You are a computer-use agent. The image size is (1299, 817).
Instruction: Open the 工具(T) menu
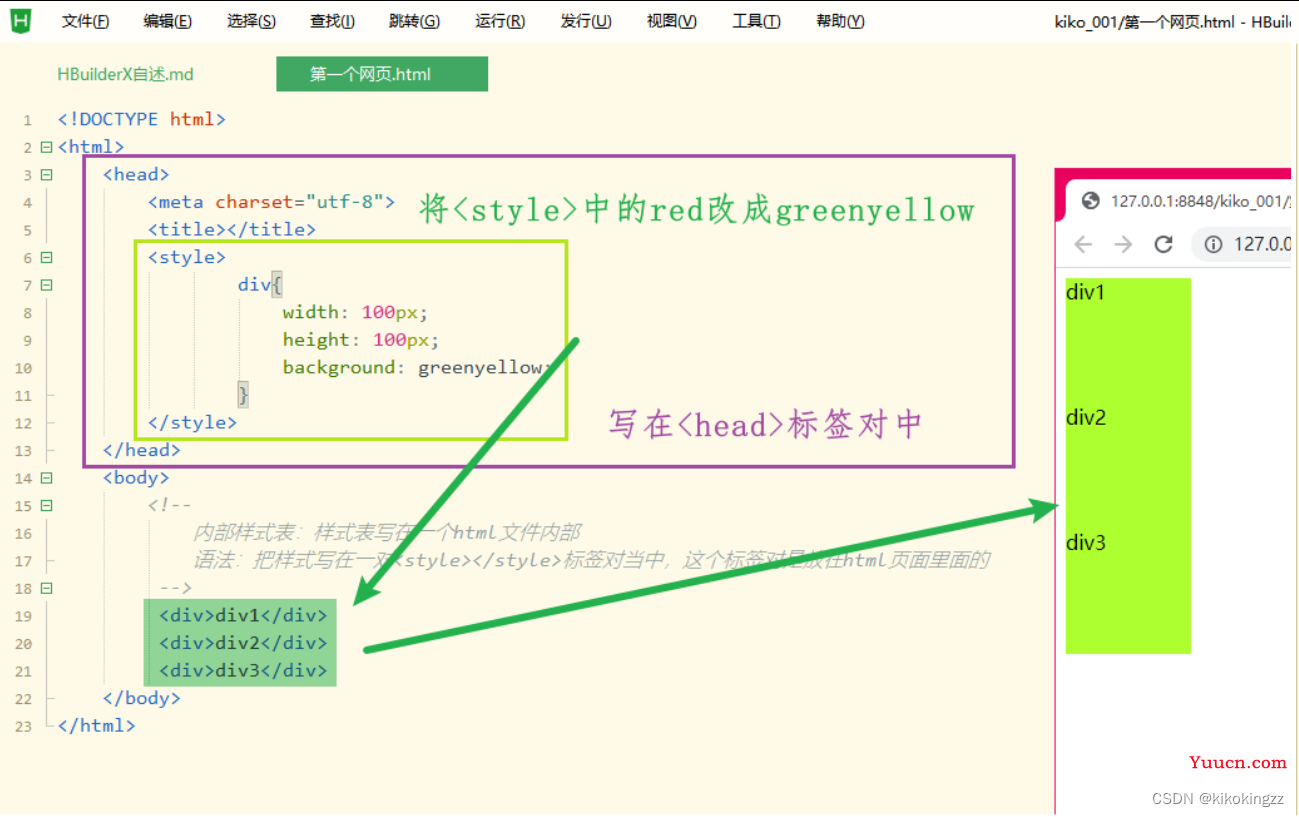tap(756, 21)
